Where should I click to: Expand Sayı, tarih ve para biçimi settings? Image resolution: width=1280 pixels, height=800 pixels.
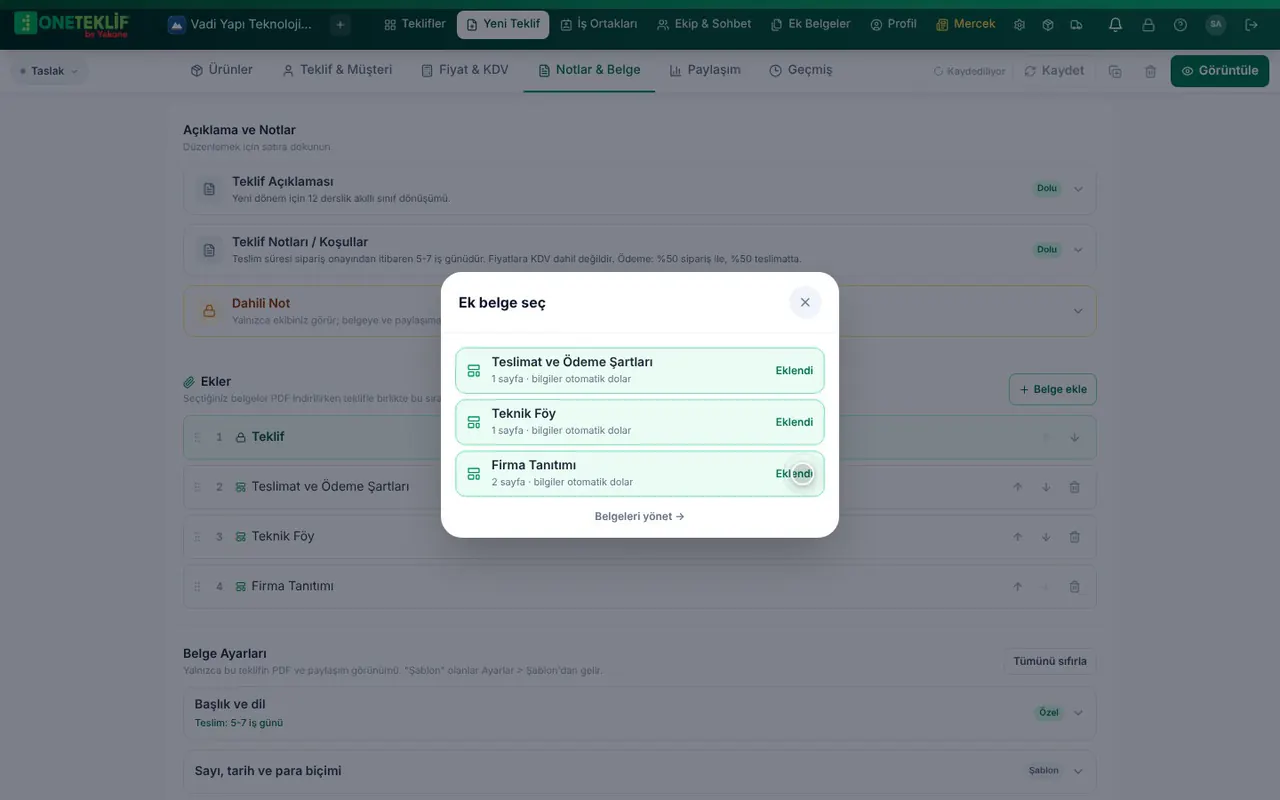(x=640, y=771)
